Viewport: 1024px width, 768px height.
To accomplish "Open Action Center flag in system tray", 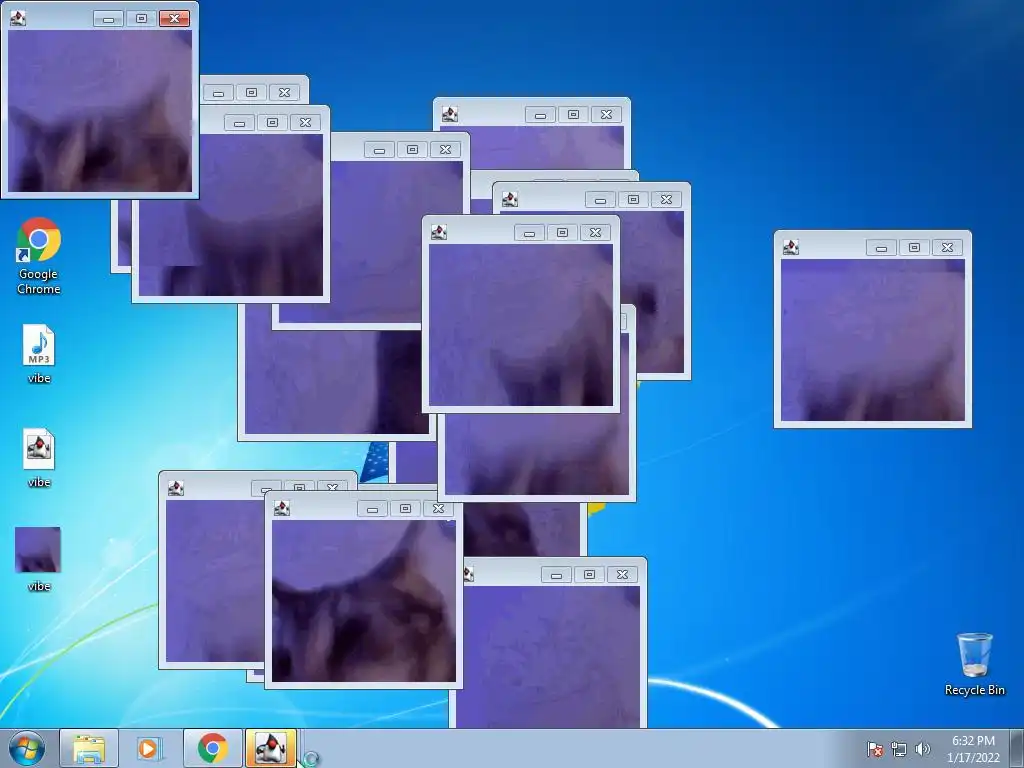I will point(875,749).
